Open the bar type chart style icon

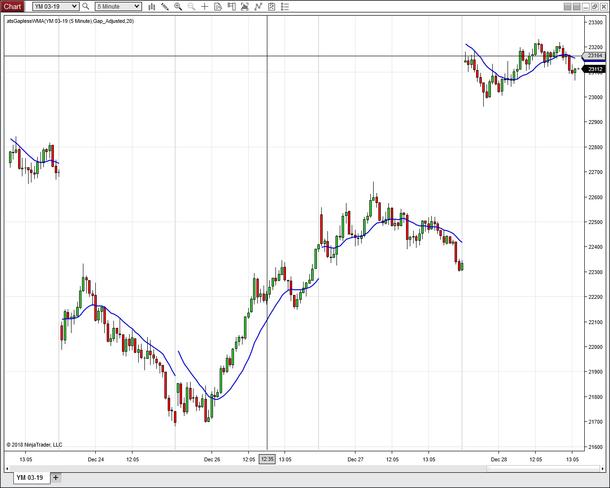[152, 7]
